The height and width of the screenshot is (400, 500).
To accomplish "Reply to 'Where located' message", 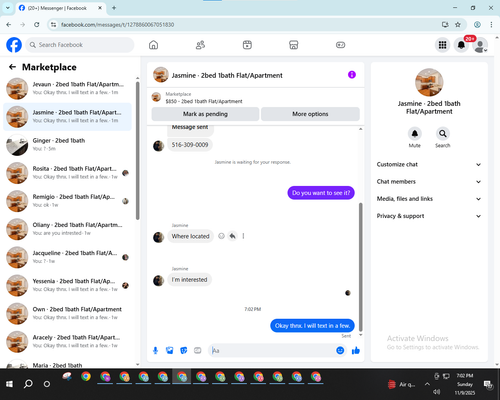I will (232, 236).
